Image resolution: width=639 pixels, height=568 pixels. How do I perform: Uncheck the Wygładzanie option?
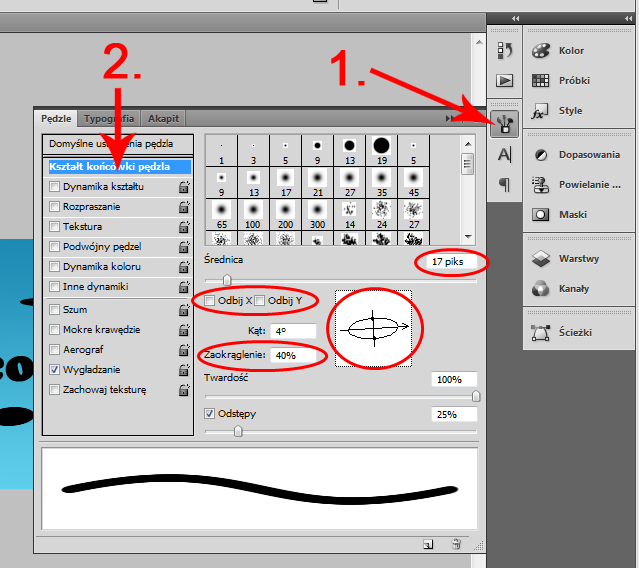coord(54,369)
